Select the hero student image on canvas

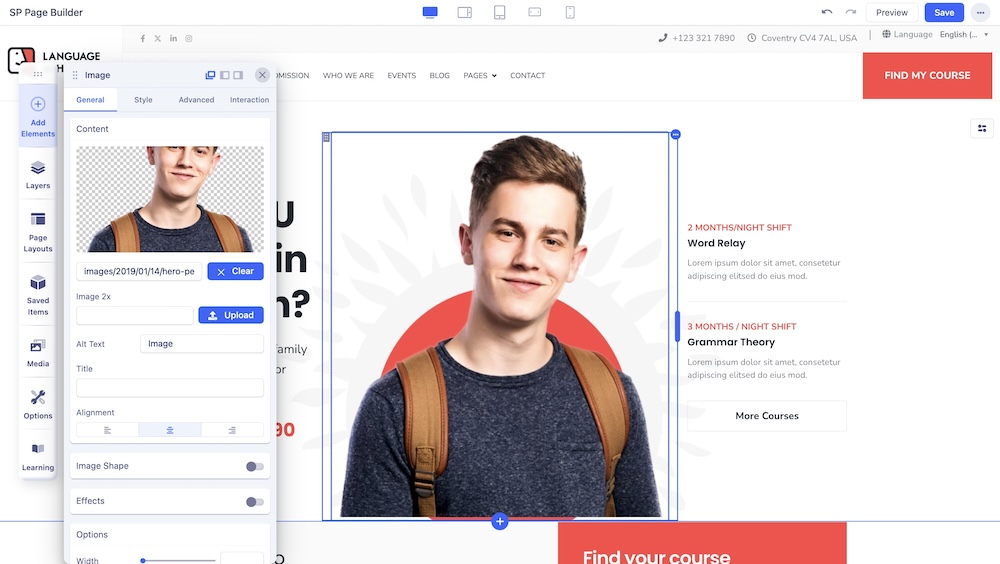(x=500, y=325)
